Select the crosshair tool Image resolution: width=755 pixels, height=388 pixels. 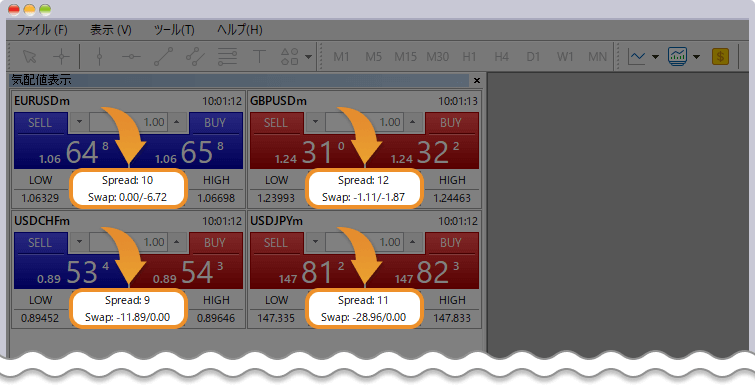click(62, 57)
